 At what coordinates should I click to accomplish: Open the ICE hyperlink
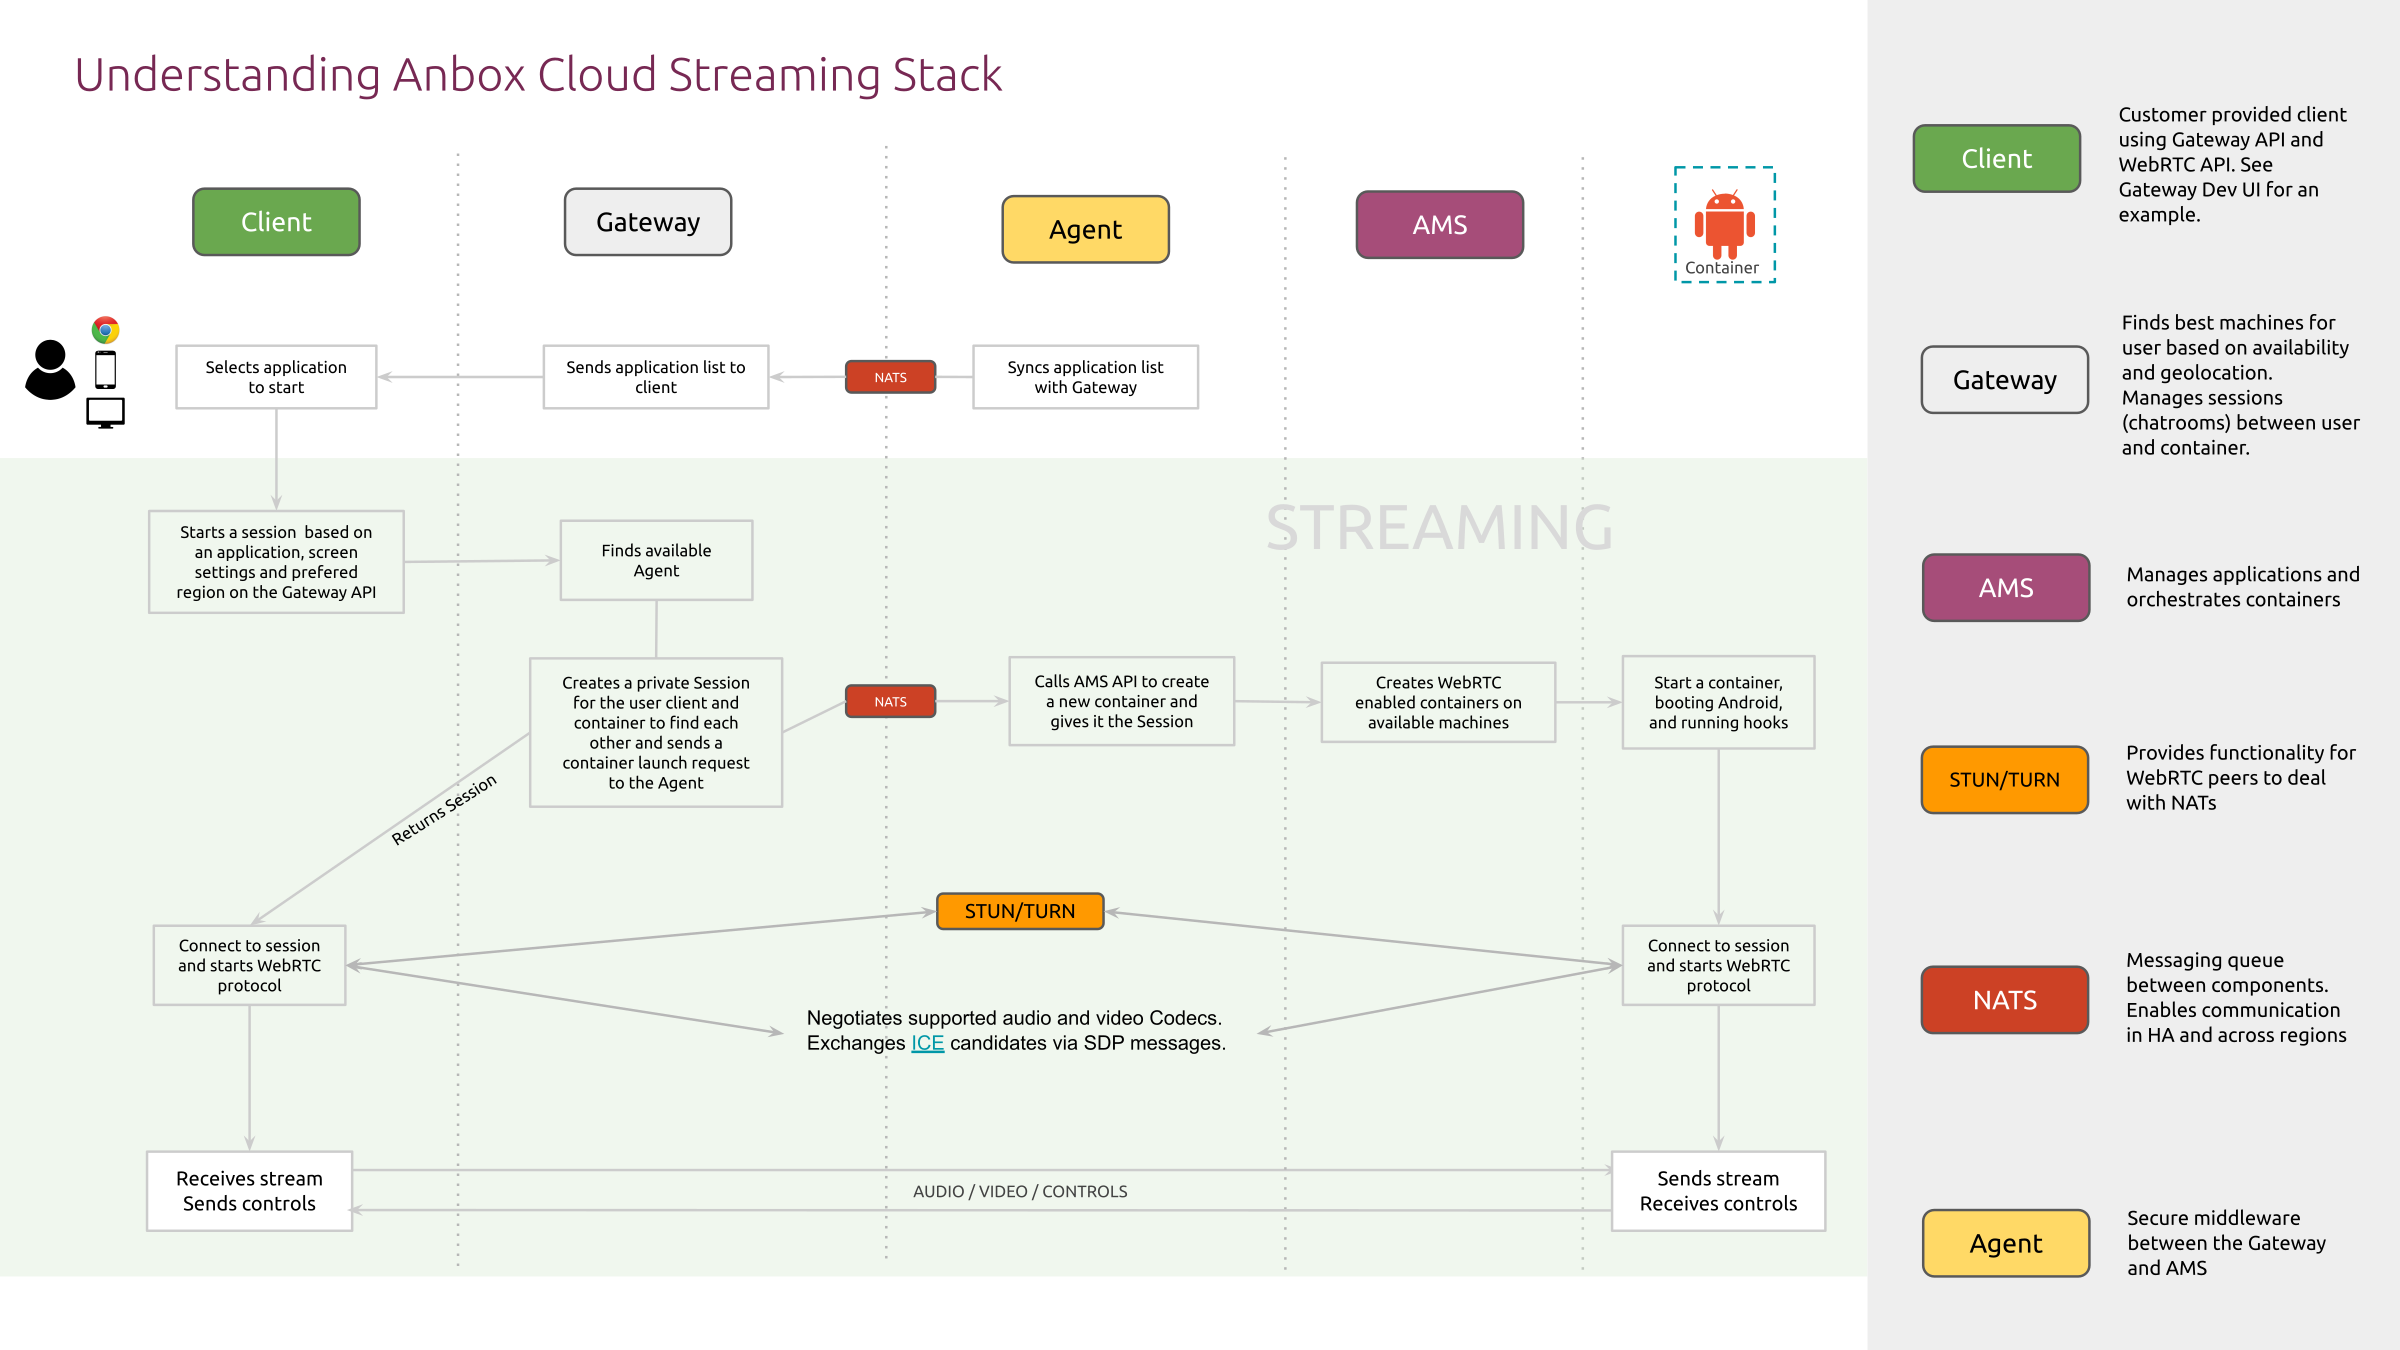click(927, 1043)
